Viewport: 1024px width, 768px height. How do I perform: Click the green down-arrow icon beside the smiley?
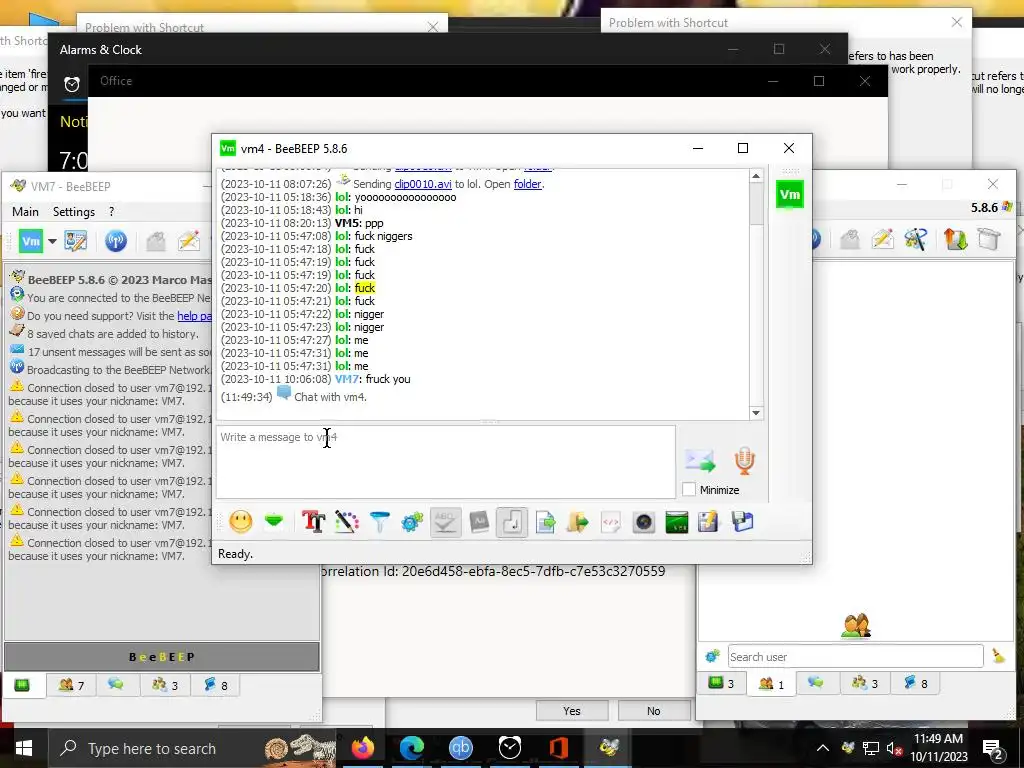(x=274, y=522)
